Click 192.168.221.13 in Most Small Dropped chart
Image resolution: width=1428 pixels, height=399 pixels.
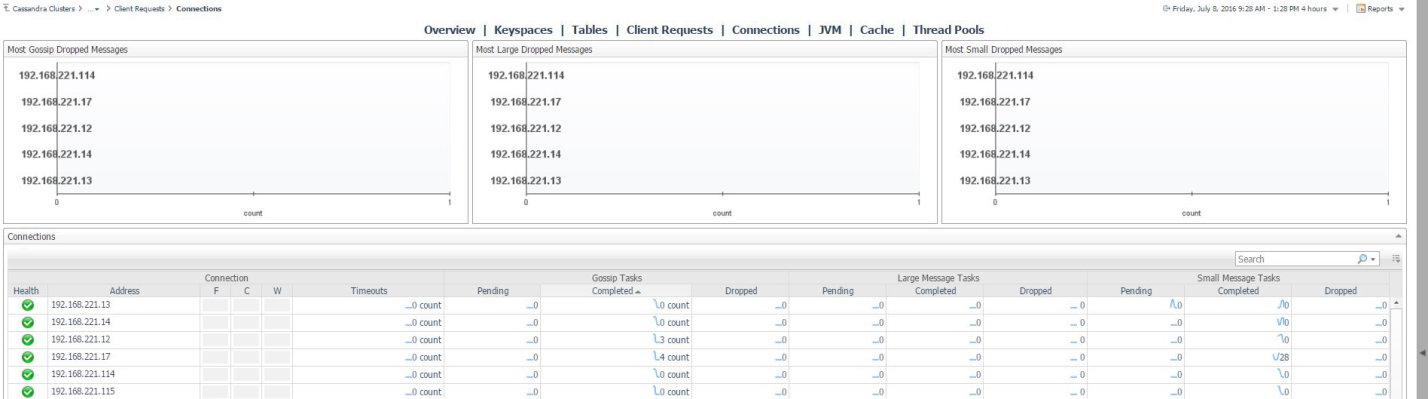tap(995, 181)
